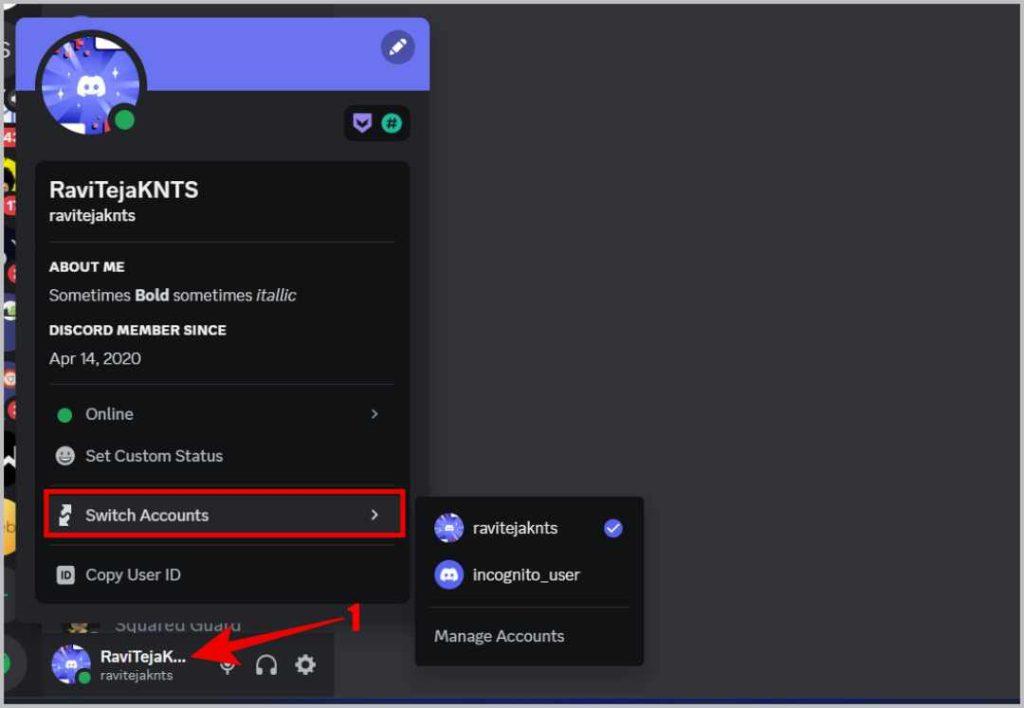Toggle the headphones deafen icon
Image resolution: width=1024 pixels, height=708 pixels.
click(266, 665)
